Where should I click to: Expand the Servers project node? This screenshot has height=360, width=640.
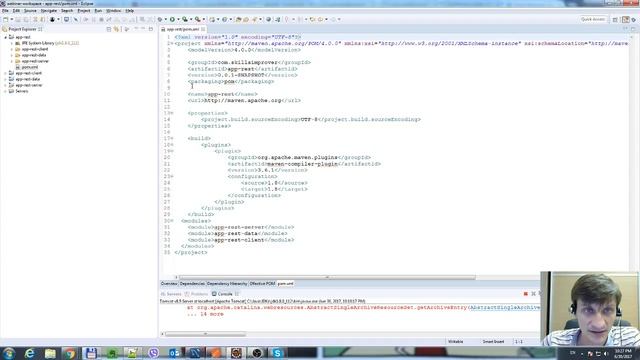[x=6, y=91]
